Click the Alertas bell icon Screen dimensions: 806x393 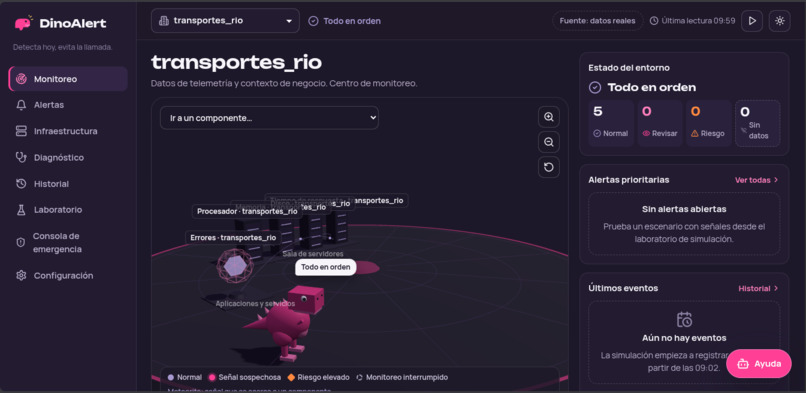point(21,105)
